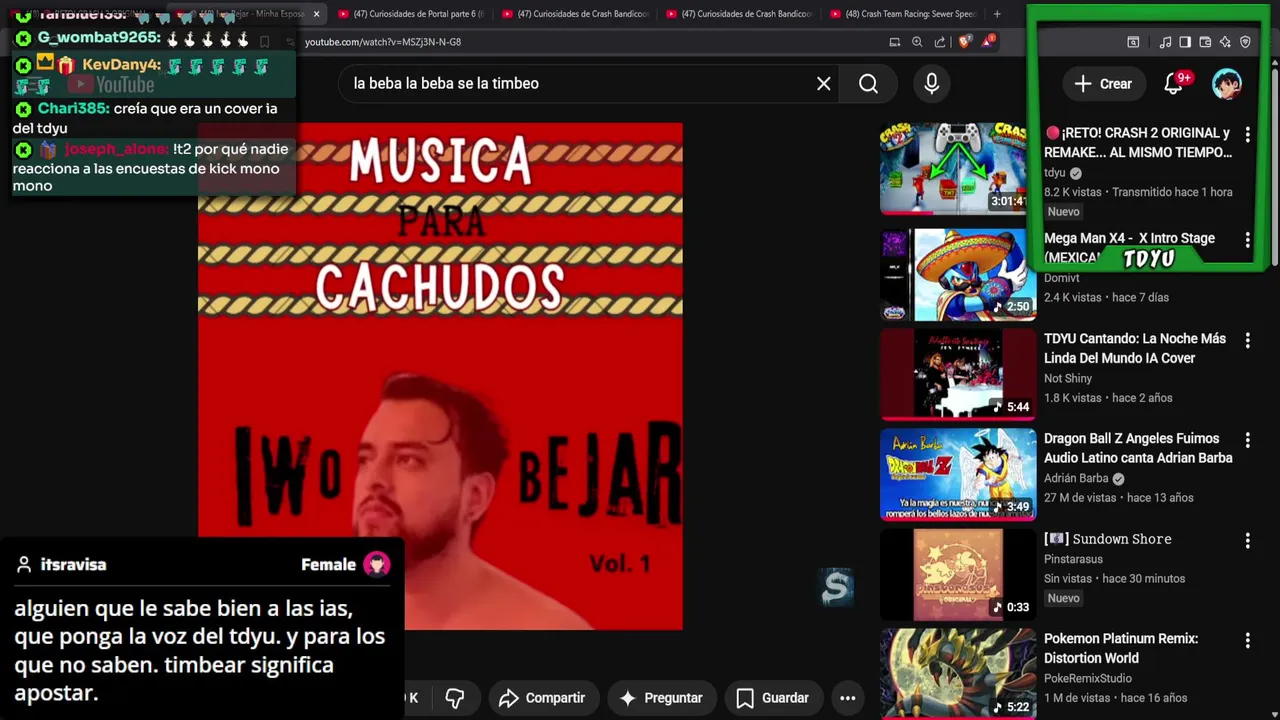Open the Brave Wallet icon
Image resolution: width=1280 pixels, height=720 pixels.
click(x=1205, y=42)
